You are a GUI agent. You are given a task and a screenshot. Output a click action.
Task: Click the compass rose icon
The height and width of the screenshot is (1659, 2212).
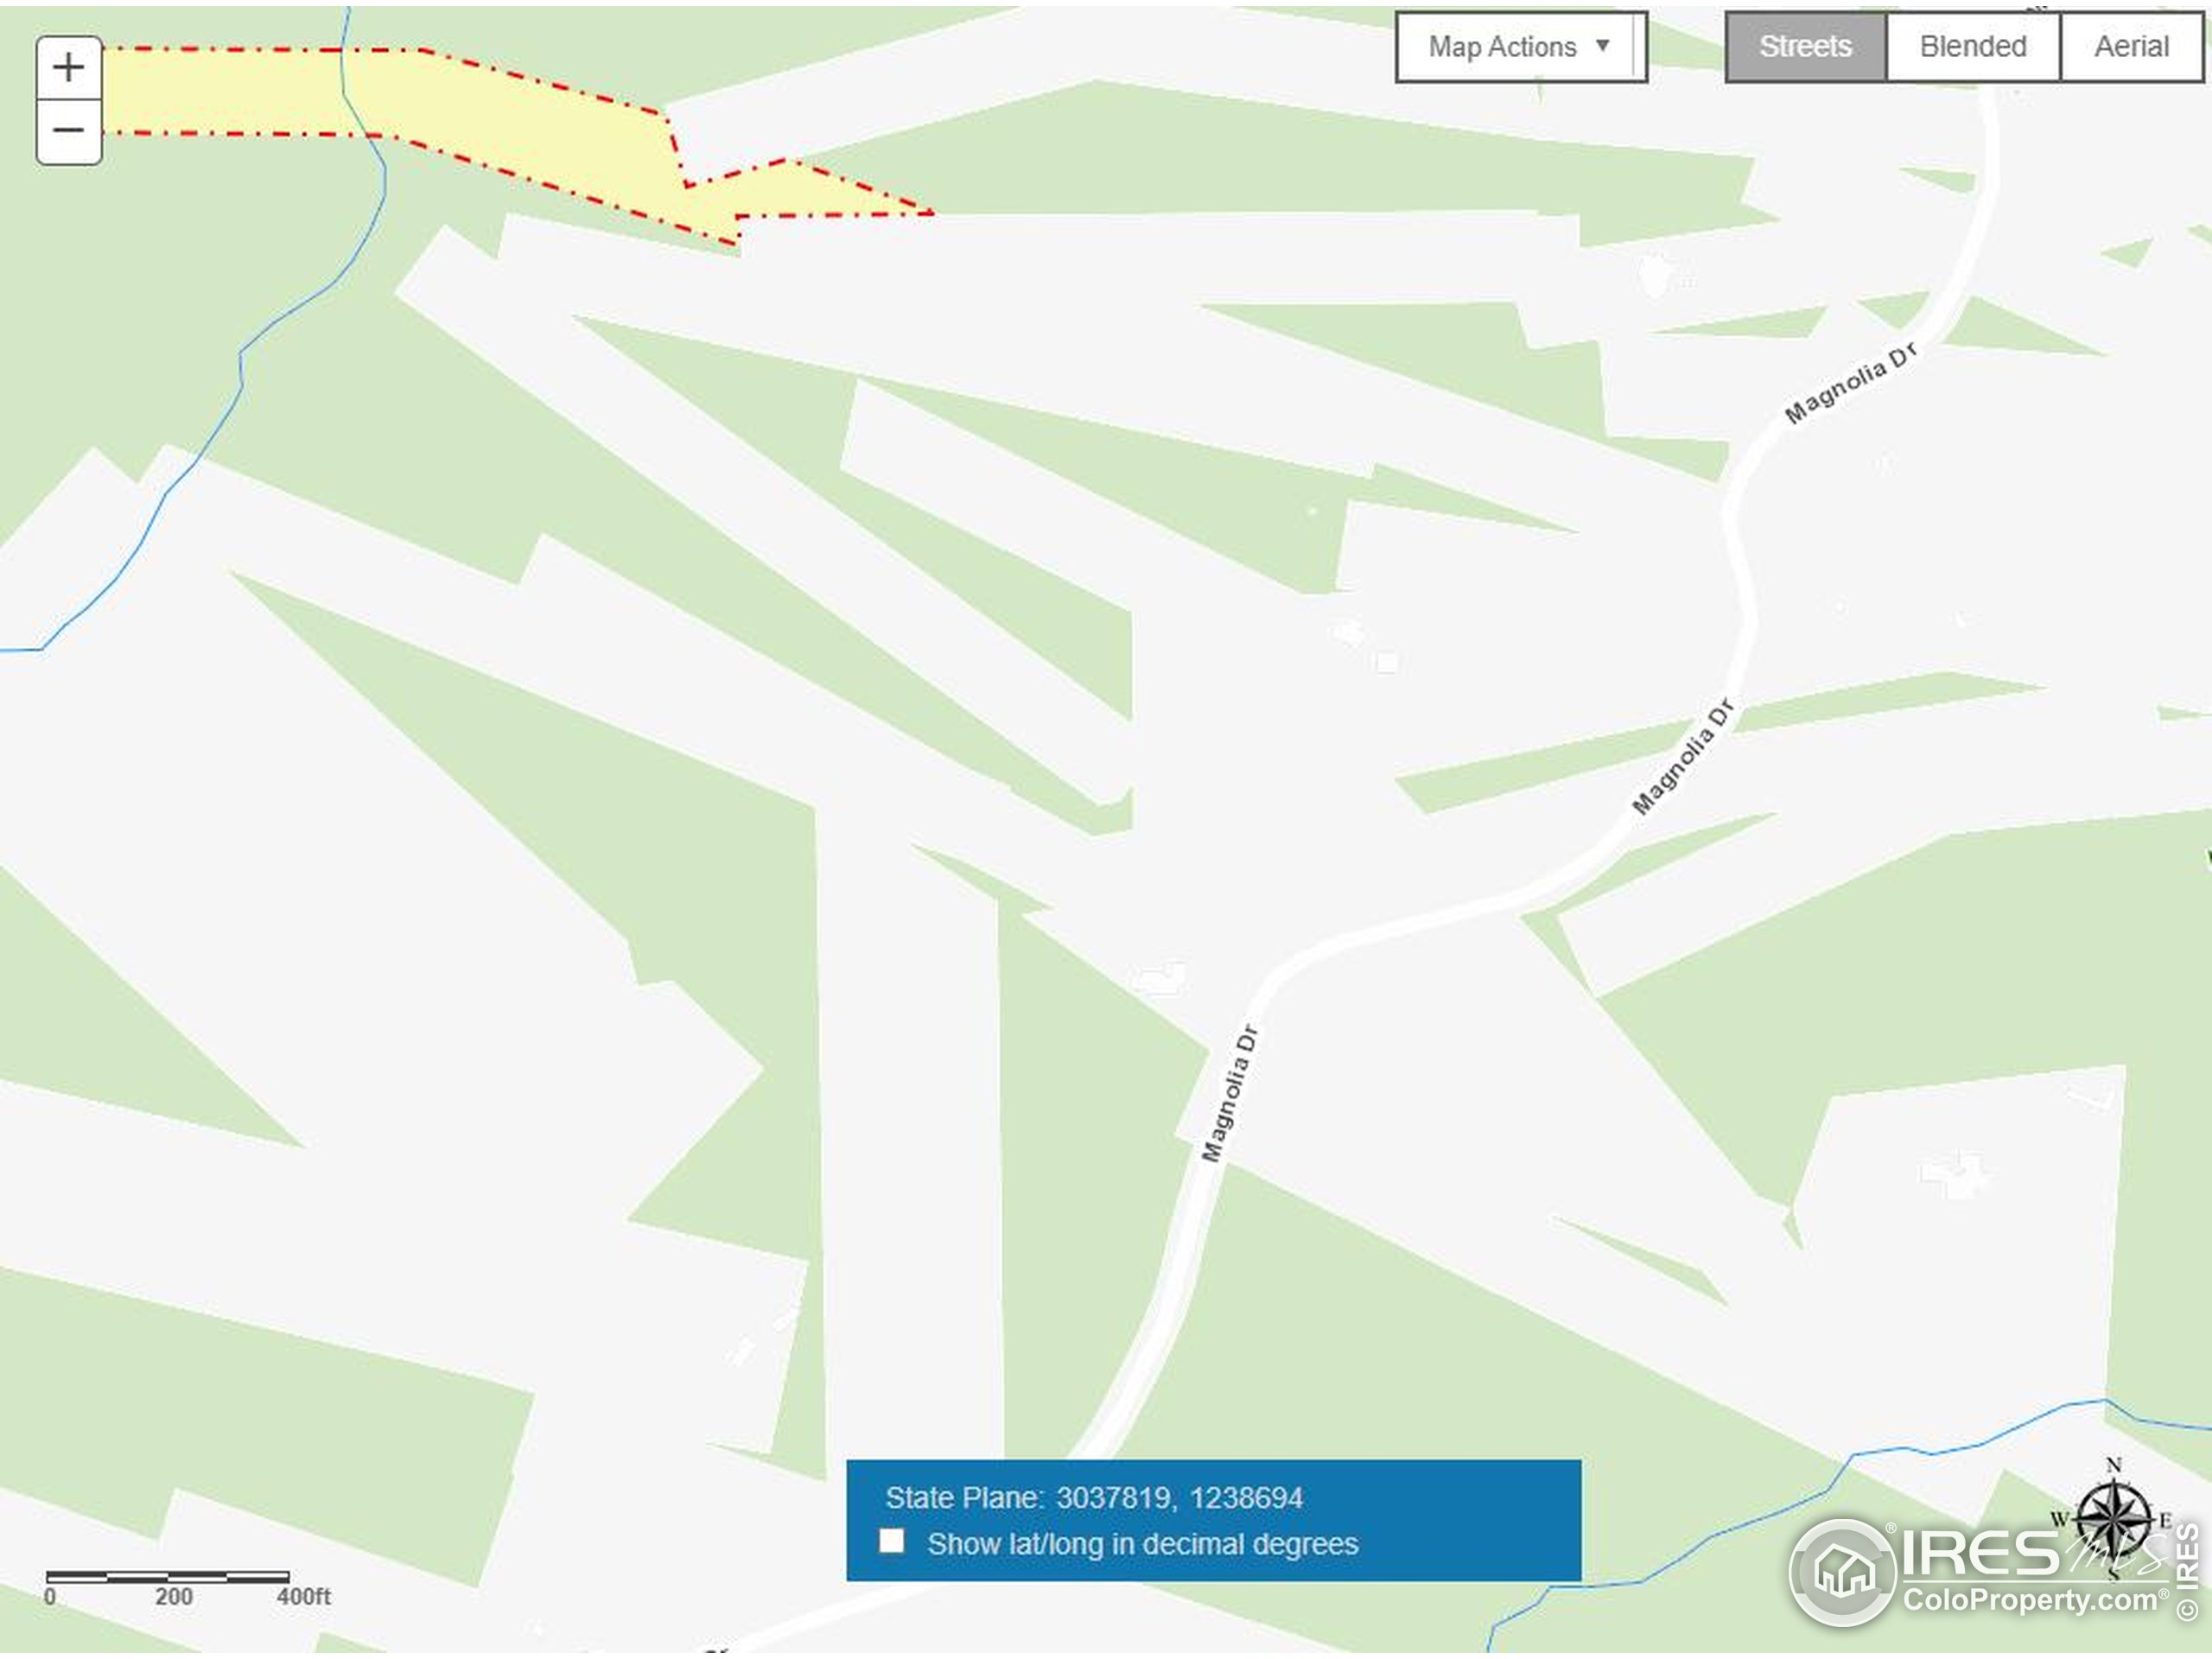(2111, 1521)
